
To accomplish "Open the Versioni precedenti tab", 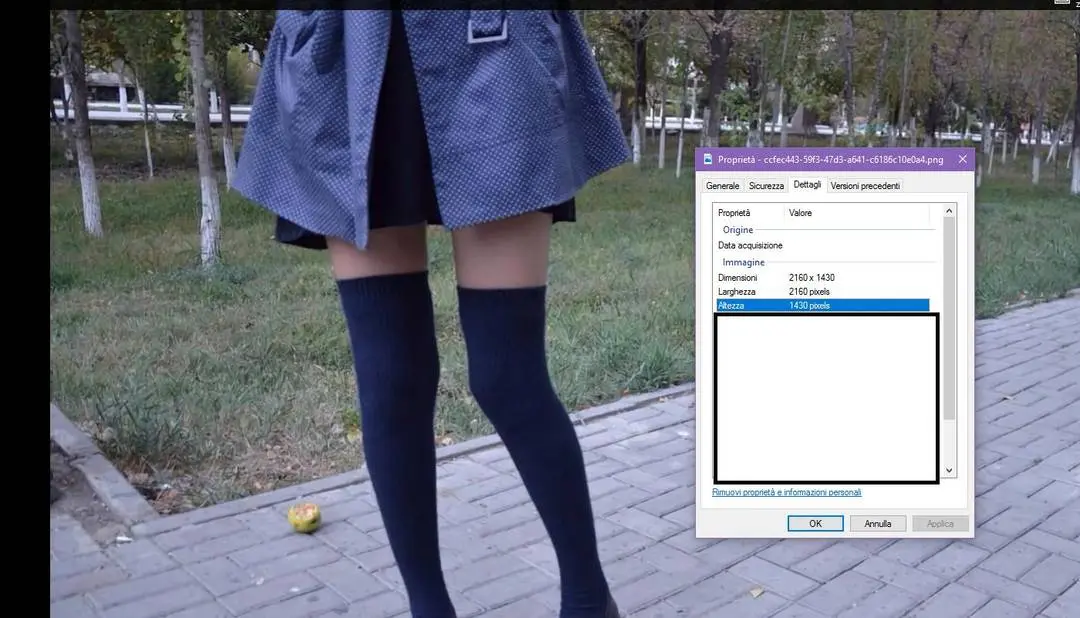I will [864, 186].
